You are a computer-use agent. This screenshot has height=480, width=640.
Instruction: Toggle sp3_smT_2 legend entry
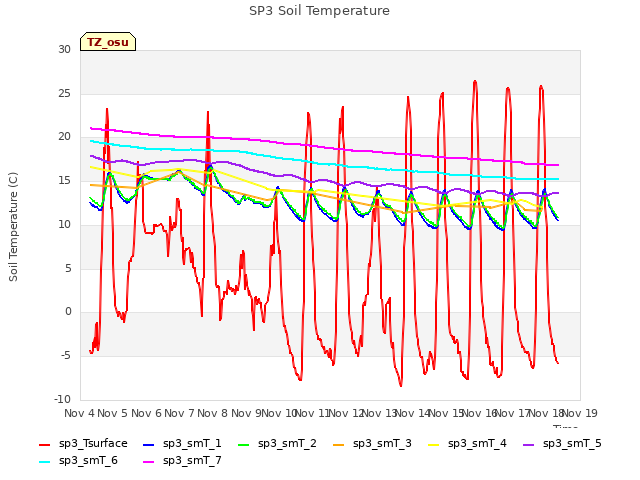(277, 444)
